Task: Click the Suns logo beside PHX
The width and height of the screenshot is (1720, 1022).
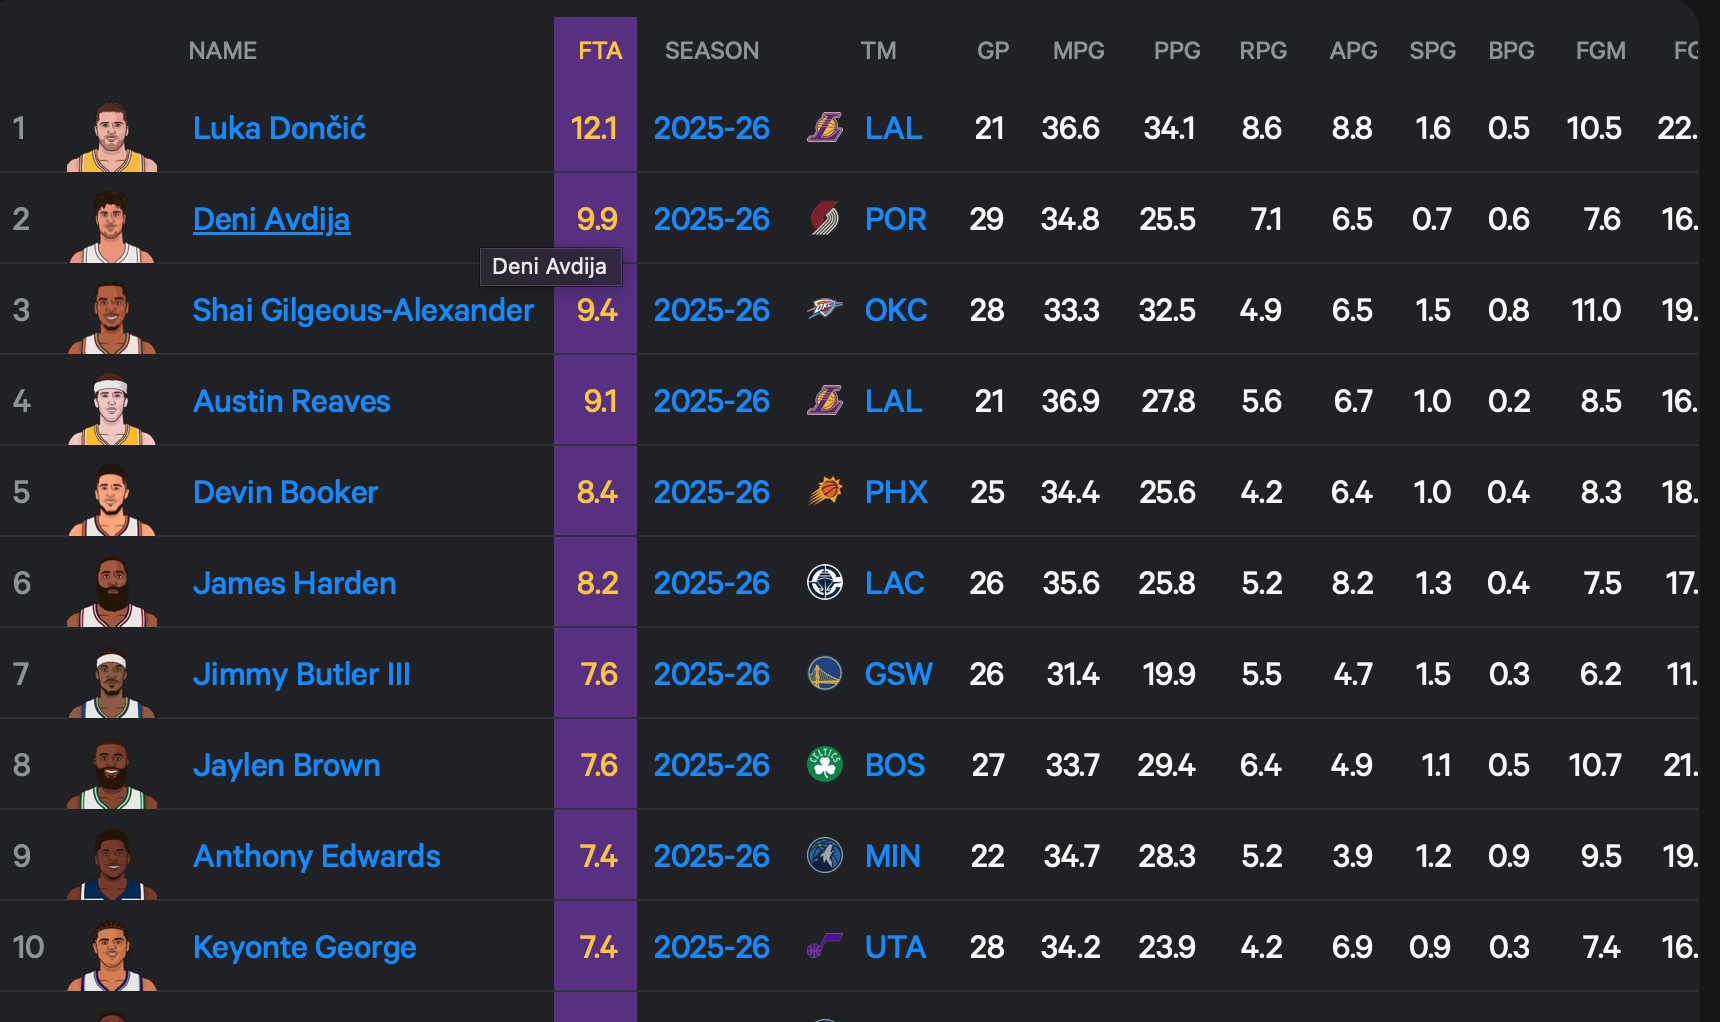Action: point(825,492)
